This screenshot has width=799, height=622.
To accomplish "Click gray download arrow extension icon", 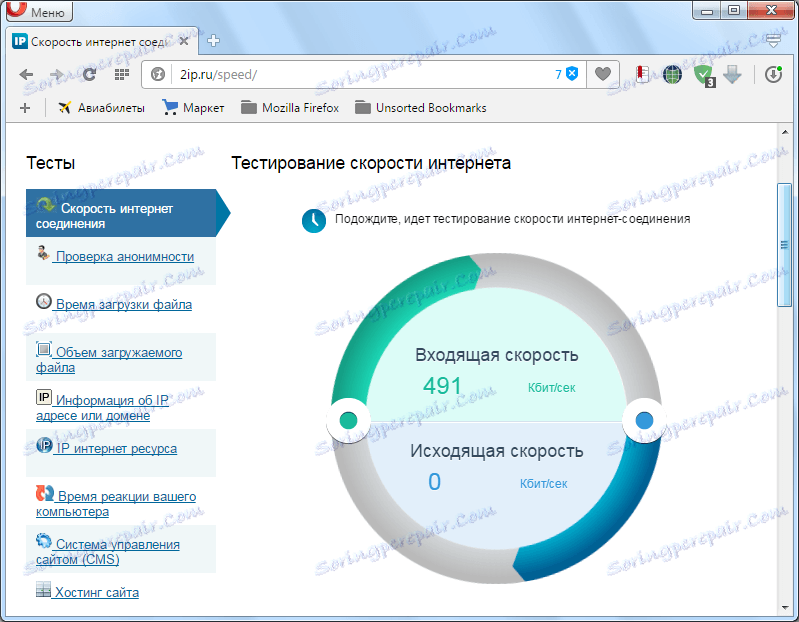I will click(732, 74).
